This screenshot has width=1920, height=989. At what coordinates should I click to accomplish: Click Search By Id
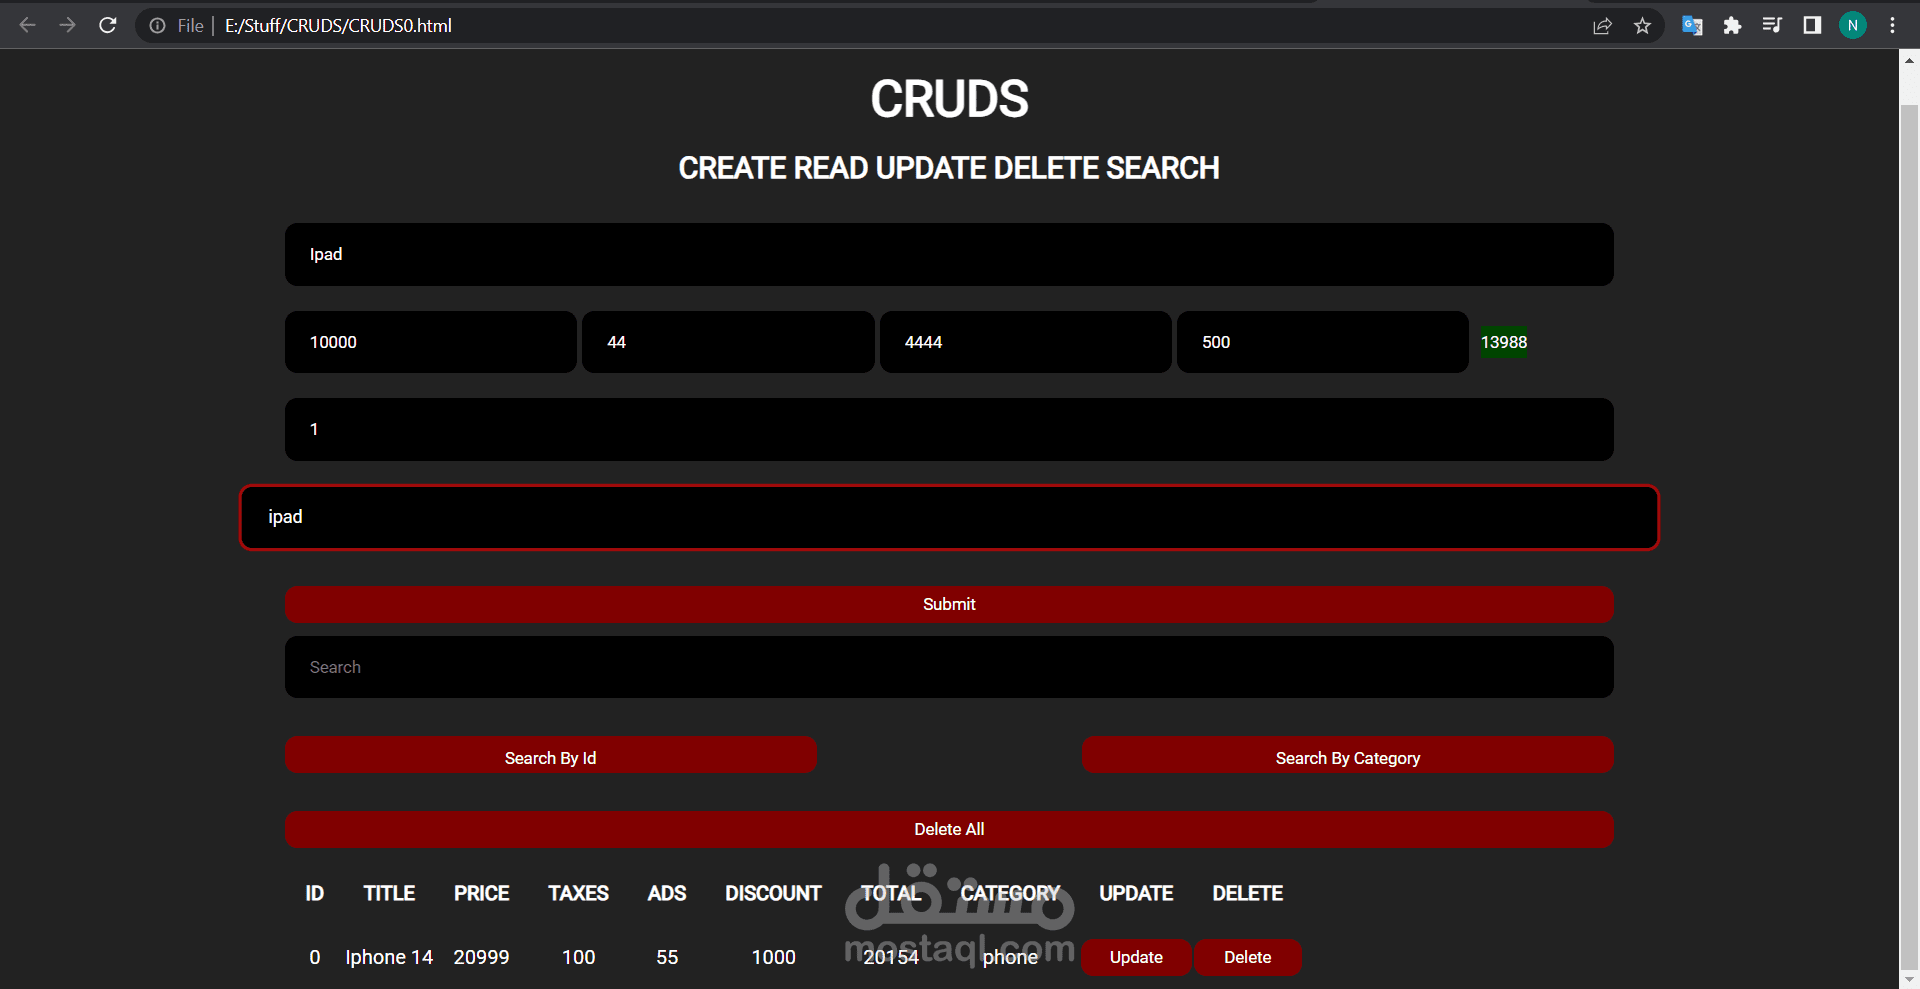pos(550,757)
